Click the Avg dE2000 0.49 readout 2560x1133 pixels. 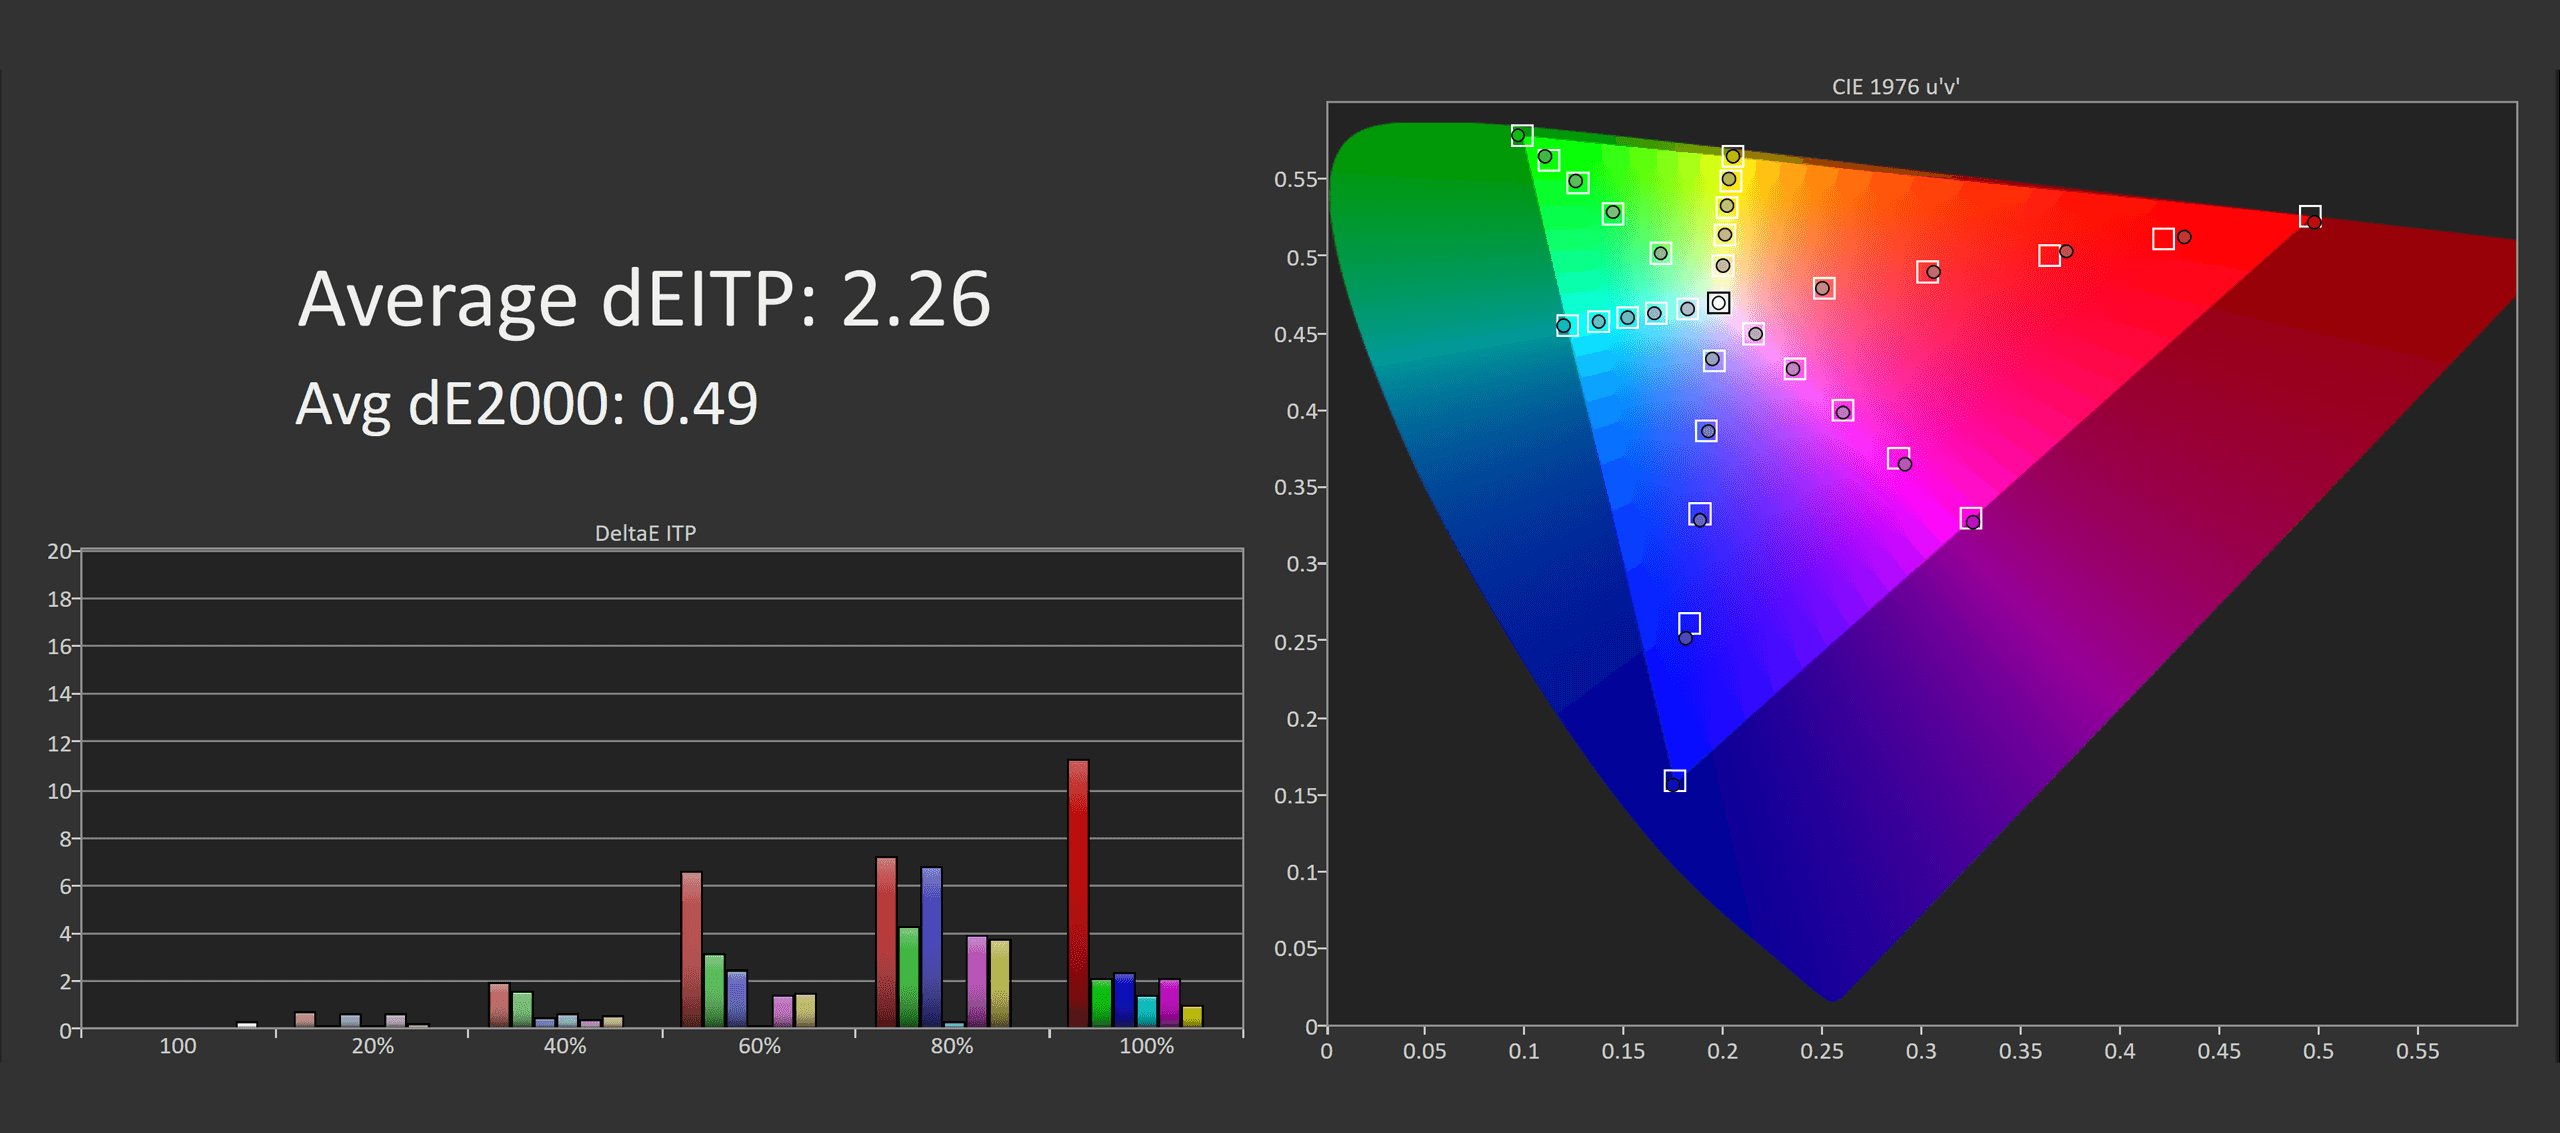click(x=526, y=404)
